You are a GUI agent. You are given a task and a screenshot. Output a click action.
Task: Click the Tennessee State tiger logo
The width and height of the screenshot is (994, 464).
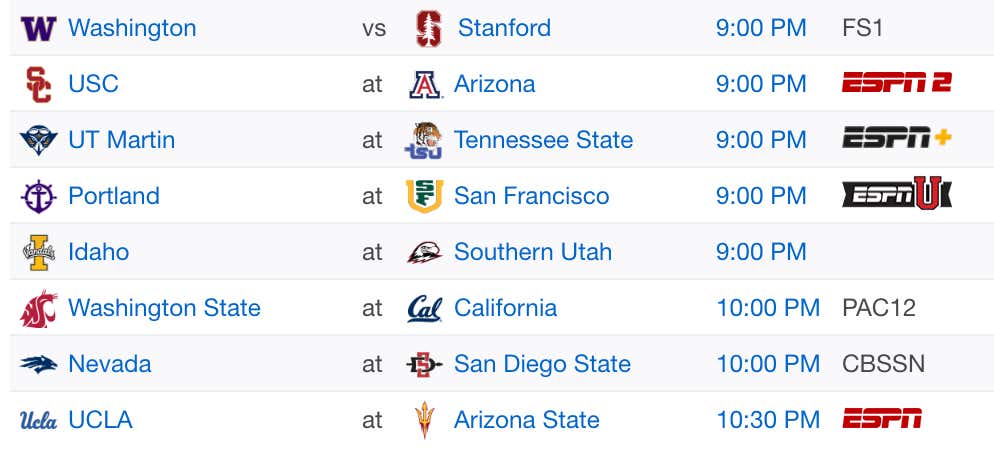(x=423, y=140)
